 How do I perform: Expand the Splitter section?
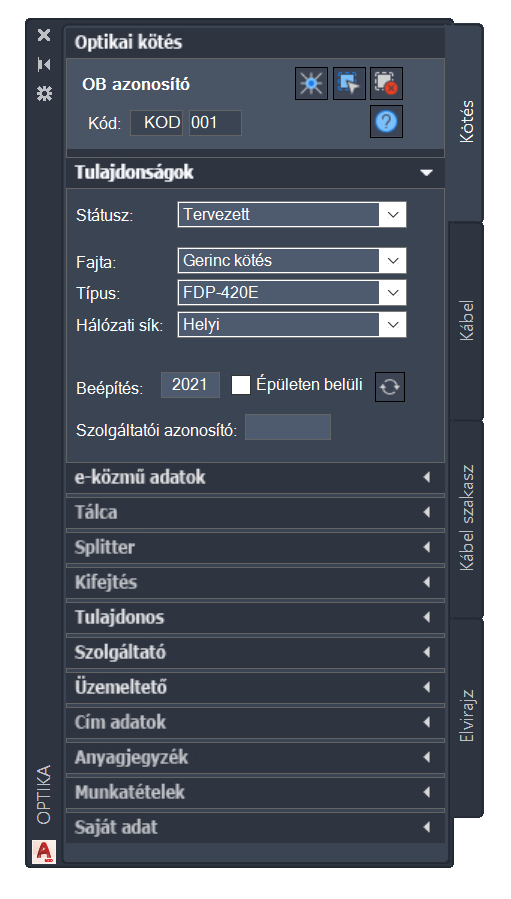pos(256,547)
